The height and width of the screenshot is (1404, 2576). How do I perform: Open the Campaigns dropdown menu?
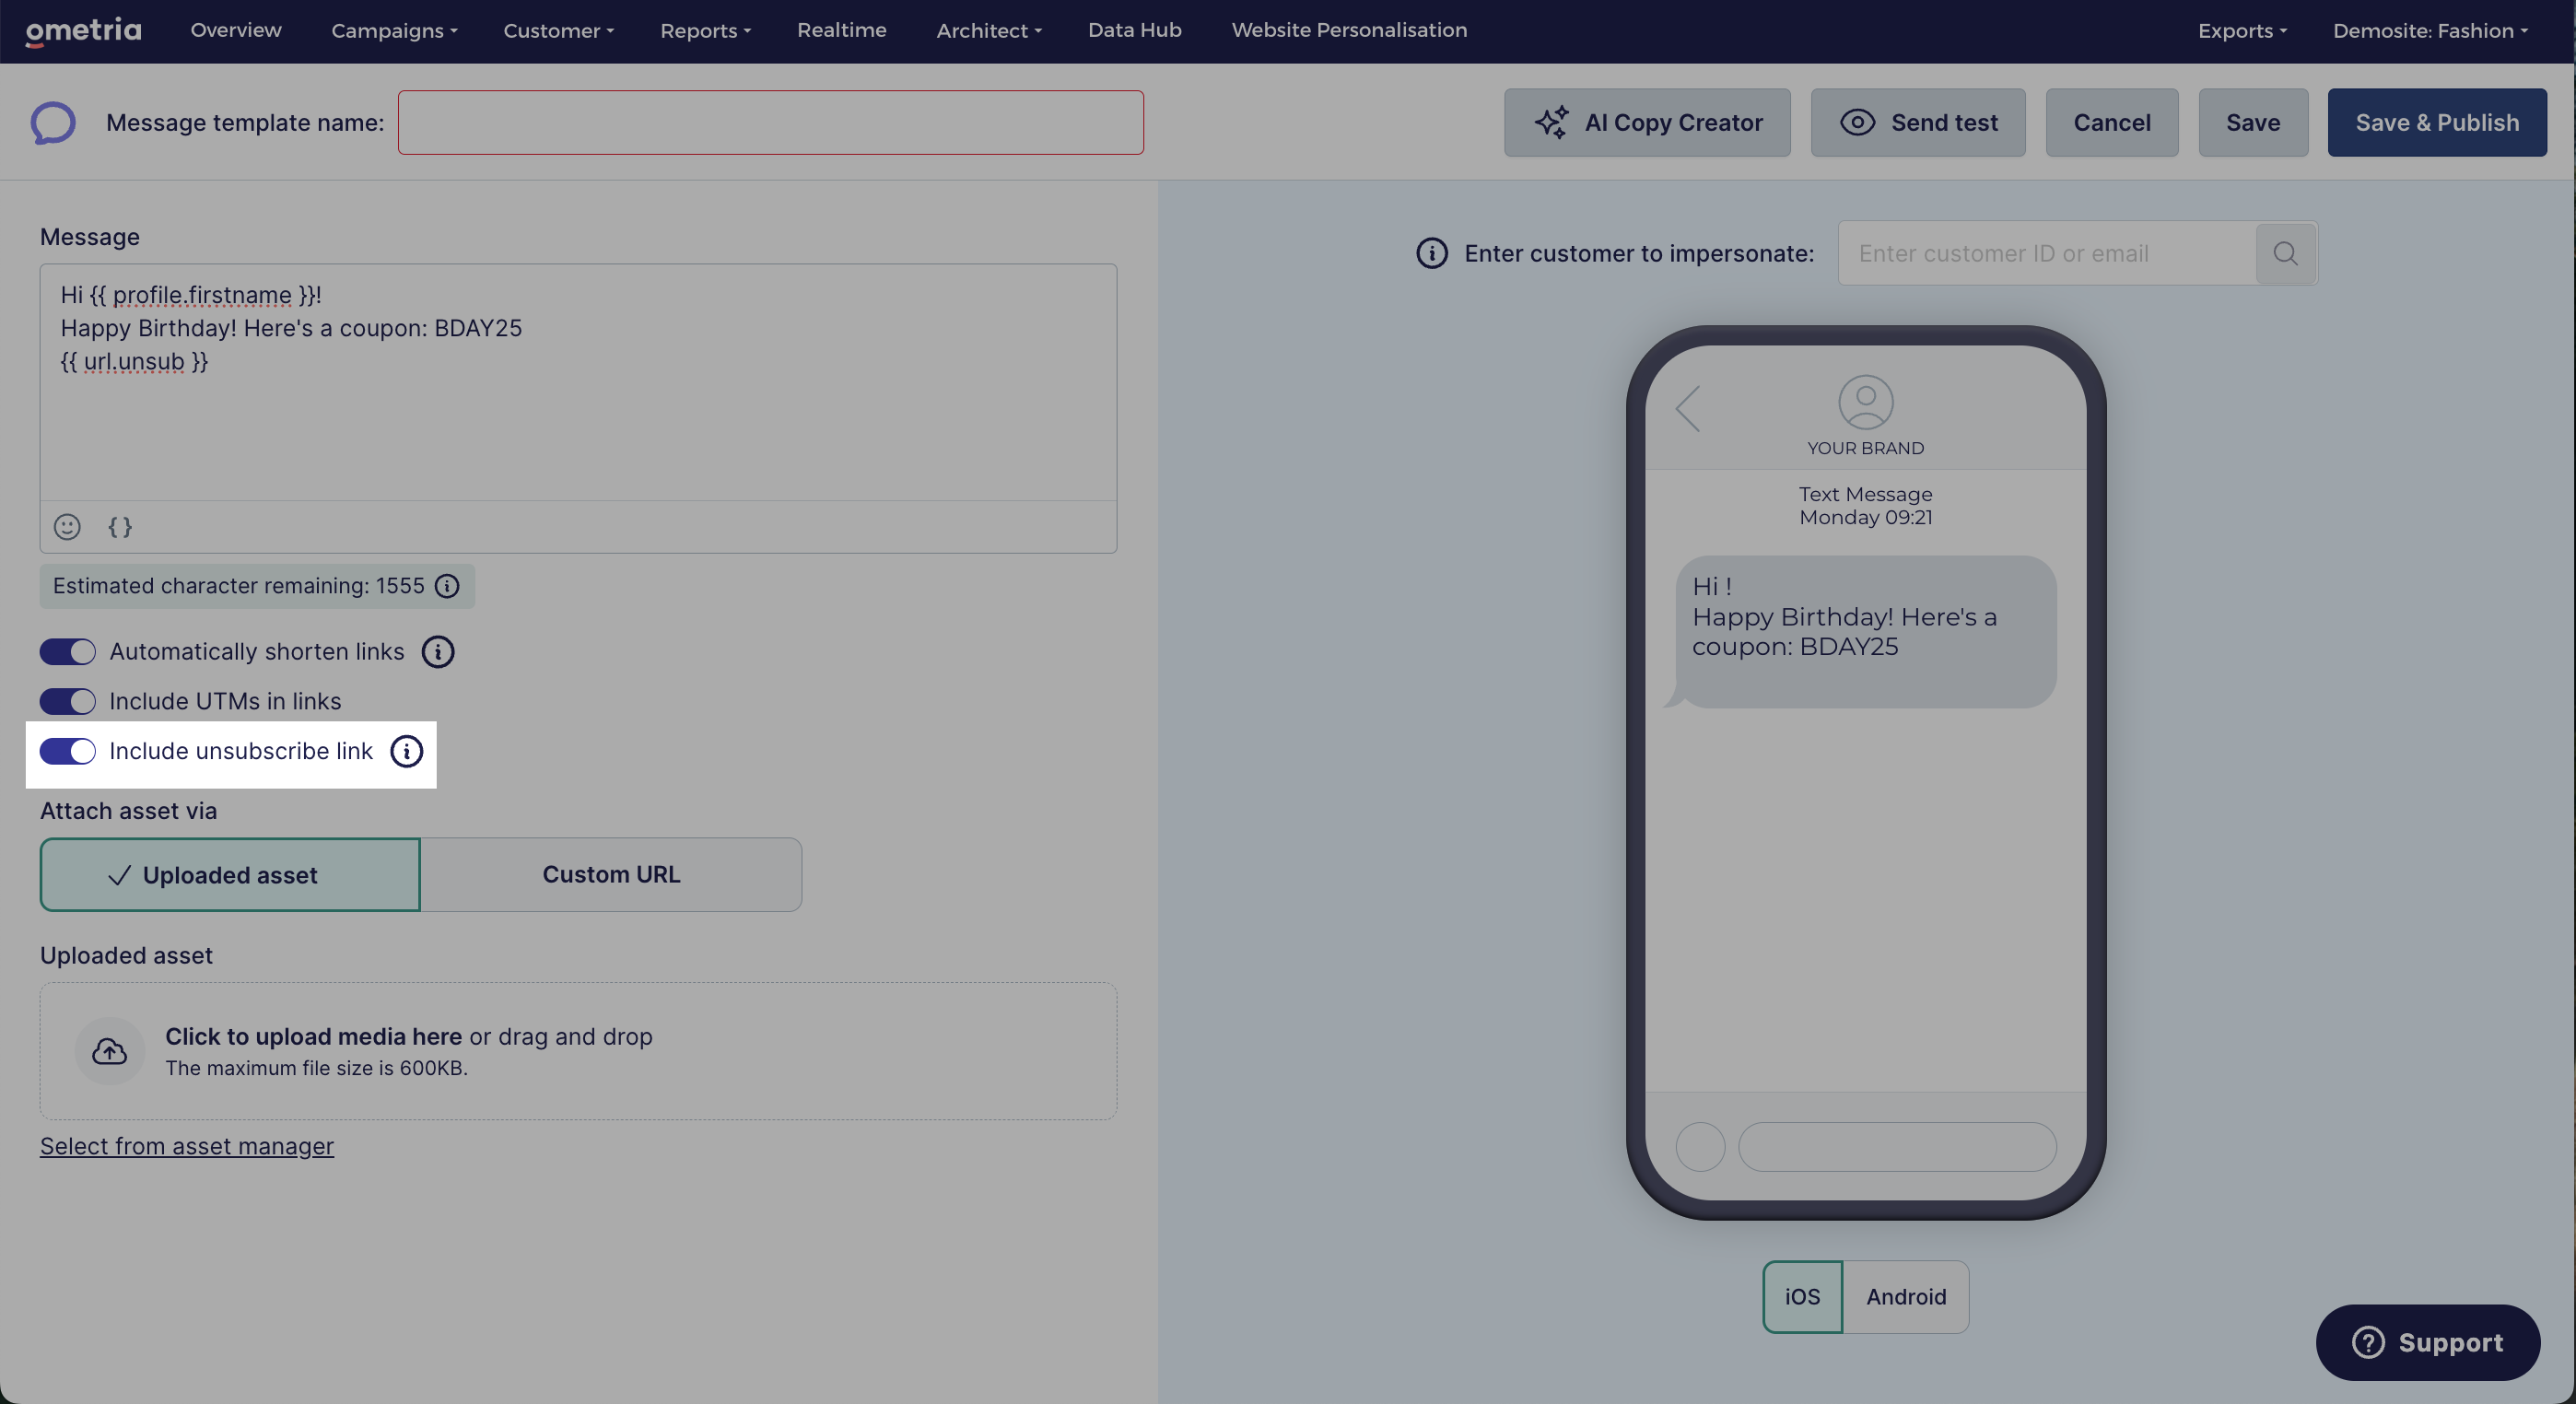(x=394, y=31)
